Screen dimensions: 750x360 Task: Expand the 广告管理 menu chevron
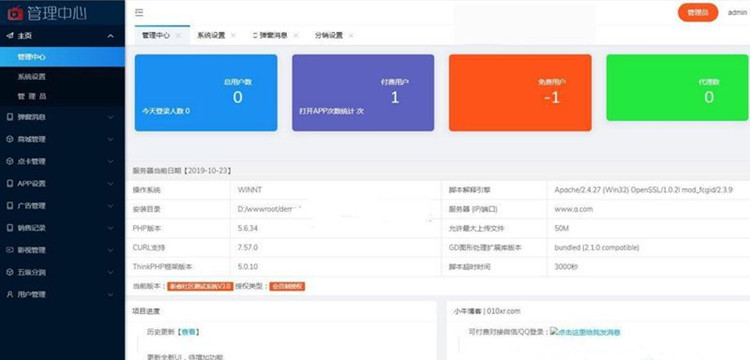[110, 206]
